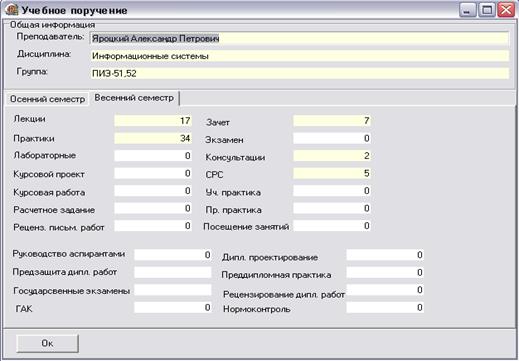The width and height of the screenshot is (519, 361).
Task: Click the Лекции hours field
Action: (153, 120)
